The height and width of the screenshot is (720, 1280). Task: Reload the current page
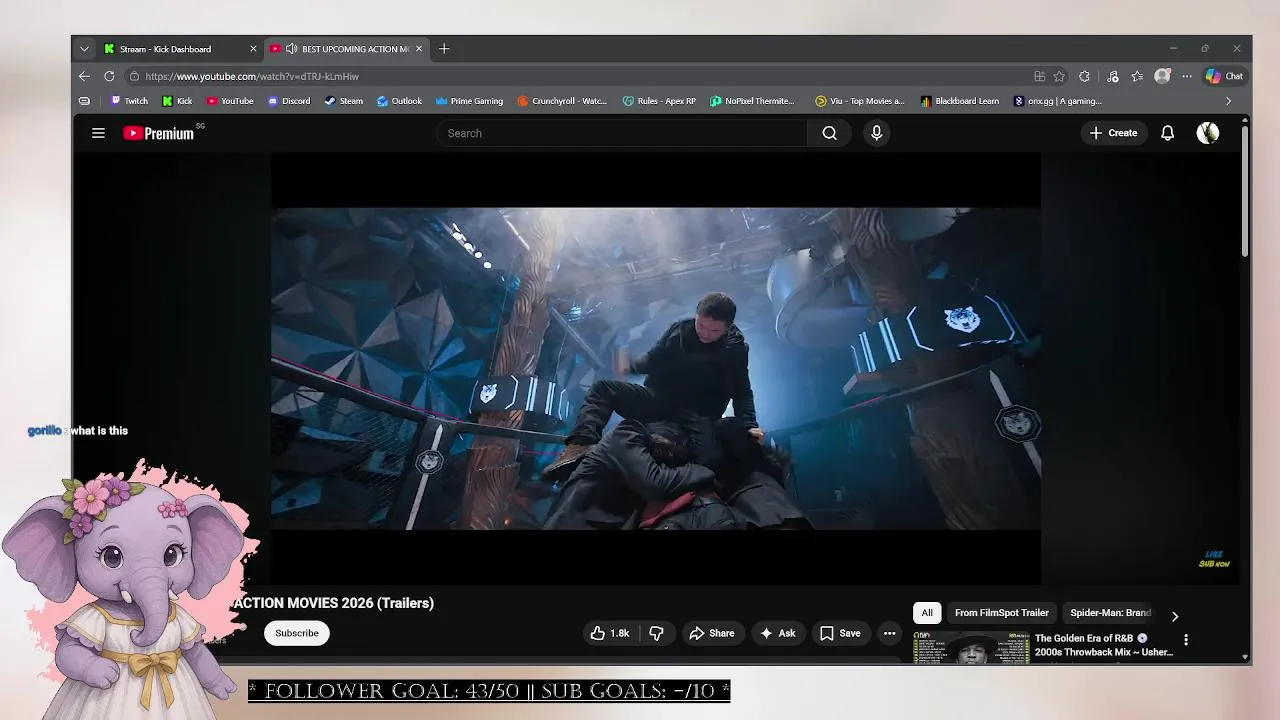pos(109,76)
